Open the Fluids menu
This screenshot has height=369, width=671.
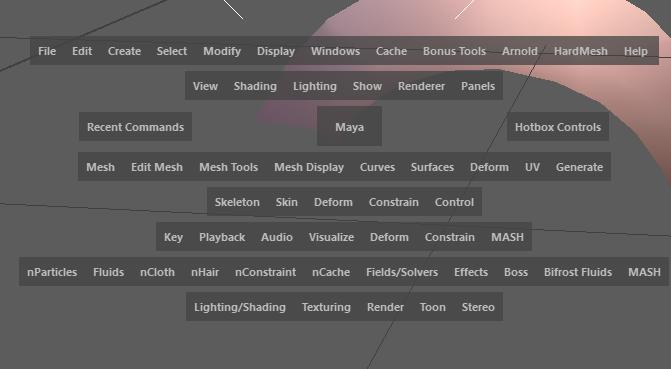[x=108, y=272]
